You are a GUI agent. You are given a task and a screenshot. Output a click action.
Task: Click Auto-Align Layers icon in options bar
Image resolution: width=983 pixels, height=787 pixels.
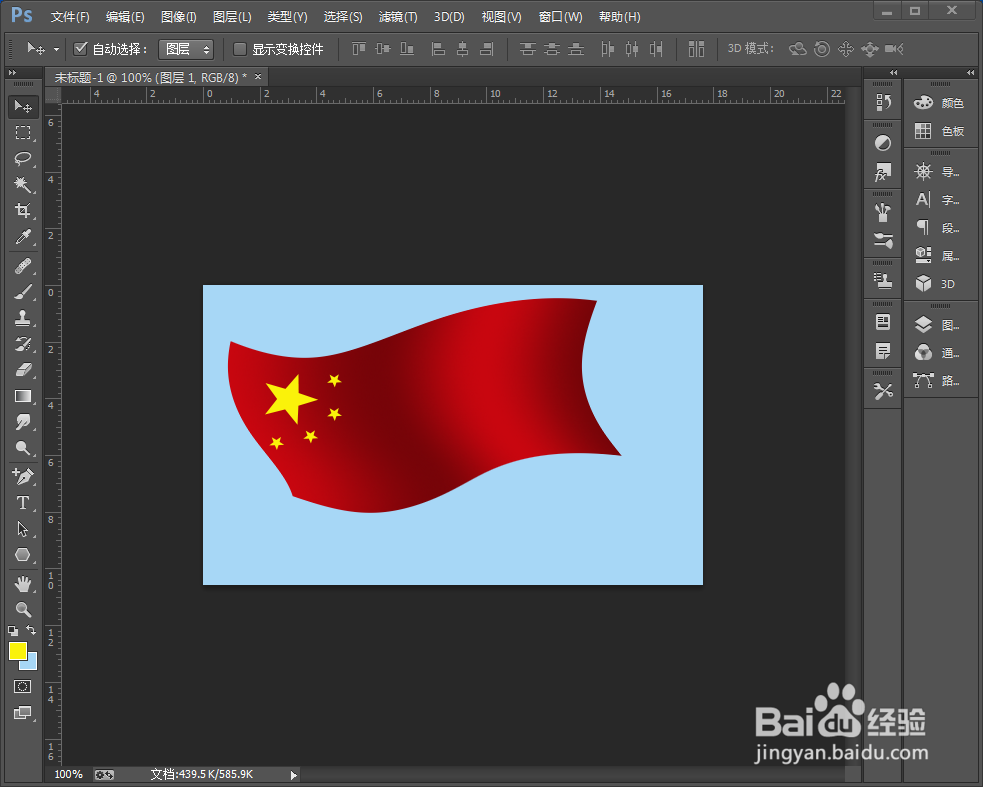click(697, 49)
